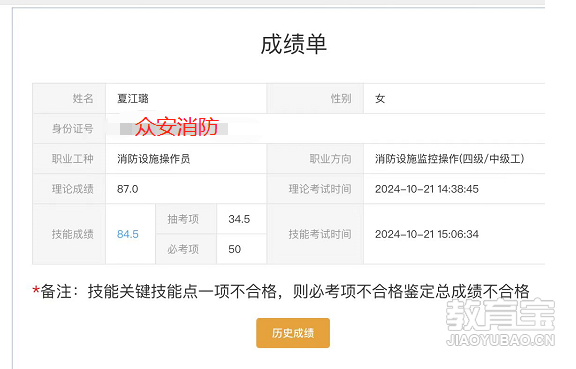Viewport: 576px width, 369px height.
Task: Select the name value 夏江璐
Action: [133, 98]
